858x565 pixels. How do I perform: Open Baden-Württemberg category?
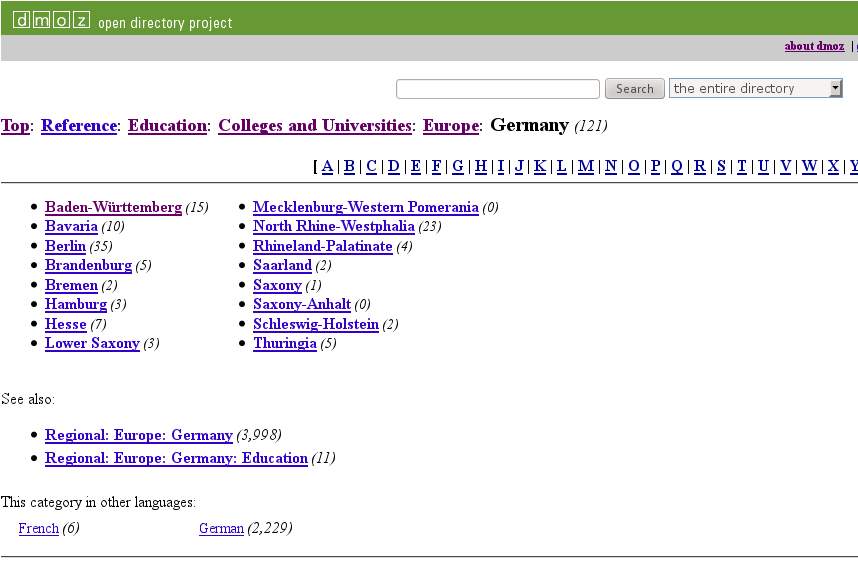click(113, 207)
